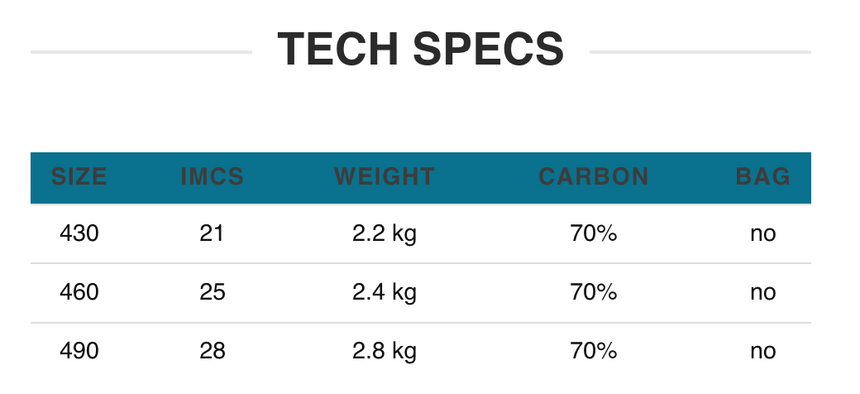Screen dimensions: 860x394
Task: Click the TECH SPECS heading
Action: point(421,49)
